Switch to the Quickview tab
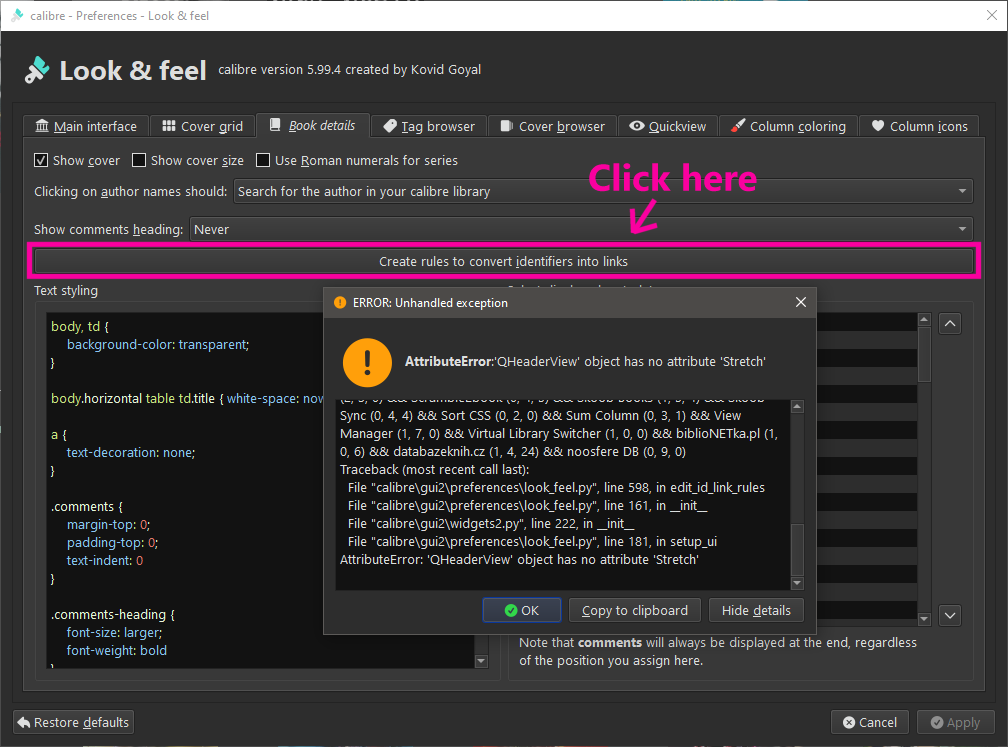Image resolution: width=1008 pixels, height=747 pixels. [x=667, y=126]
